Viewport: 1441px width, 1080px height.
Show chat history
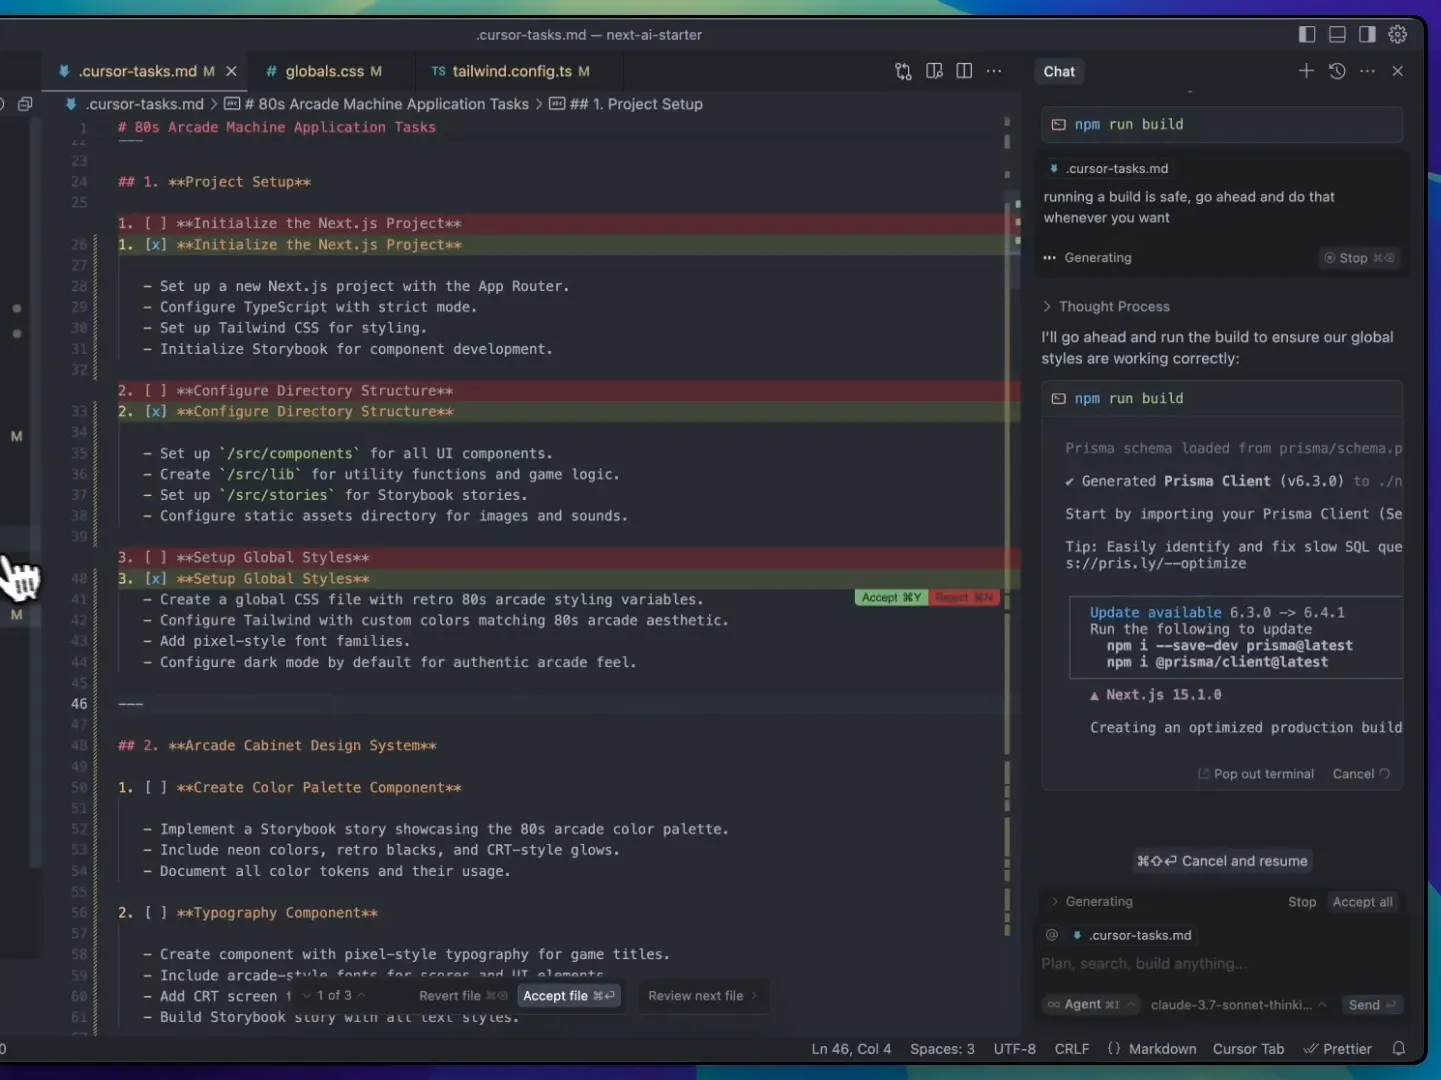[x=1337, y=71]
